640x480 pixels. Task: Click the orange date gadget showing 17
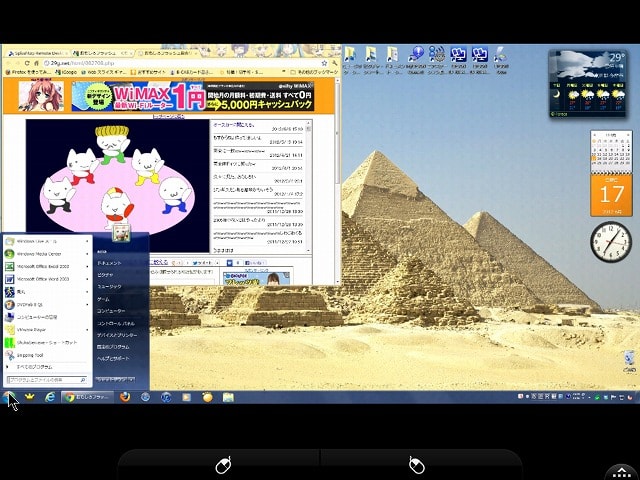click(x=611, y=195)
